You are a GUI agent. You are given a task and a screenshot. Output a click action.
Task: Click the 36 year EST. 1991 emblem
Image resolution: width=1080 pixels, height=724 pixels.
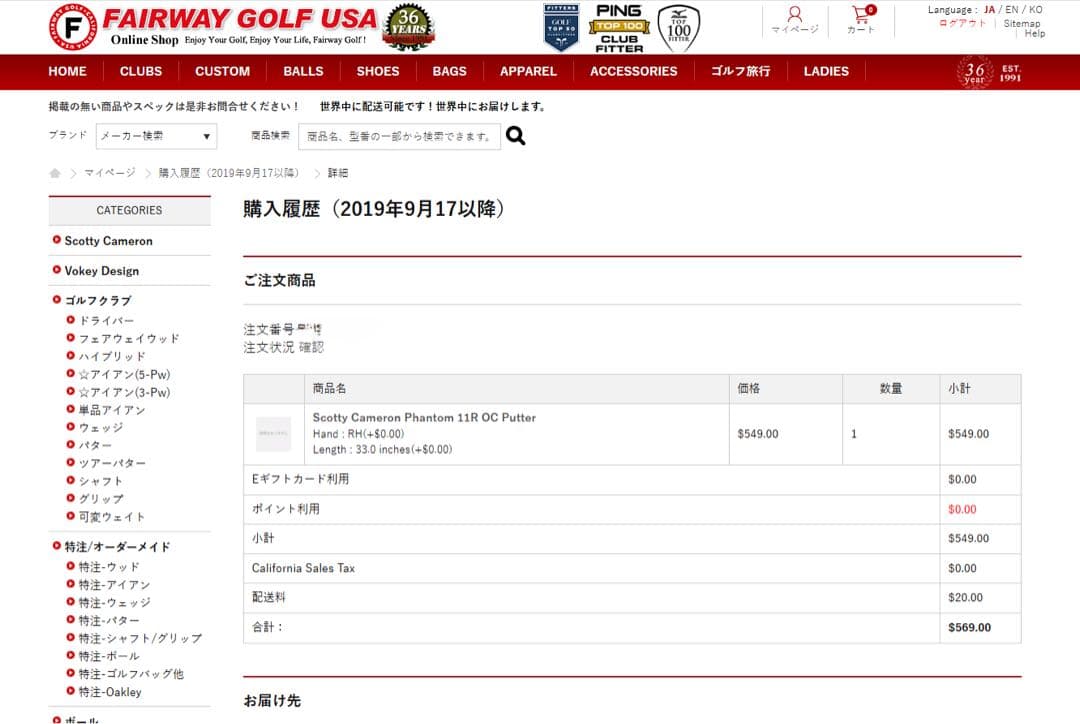989,72
